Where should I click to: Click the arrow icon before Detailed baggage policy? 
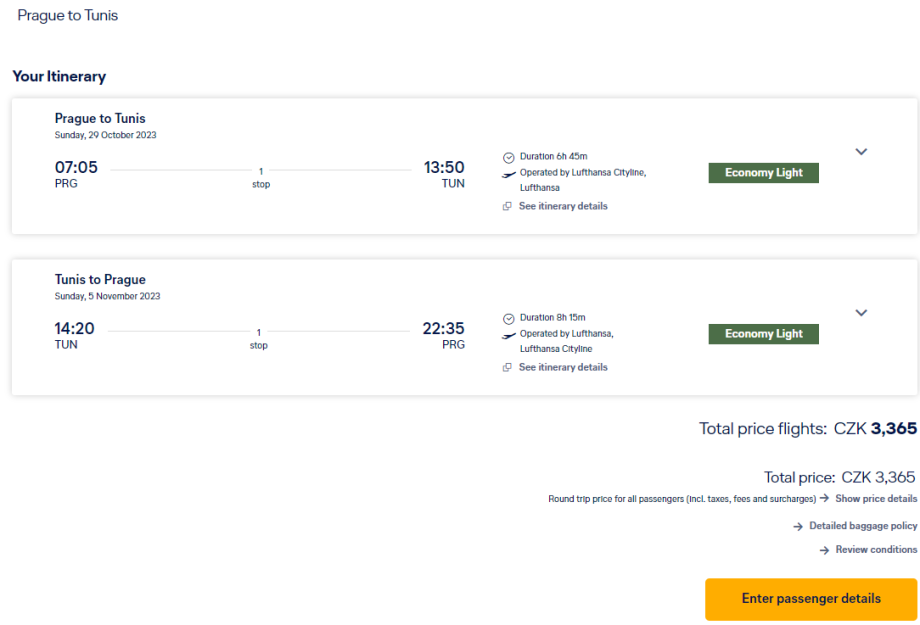click(798, 526)
